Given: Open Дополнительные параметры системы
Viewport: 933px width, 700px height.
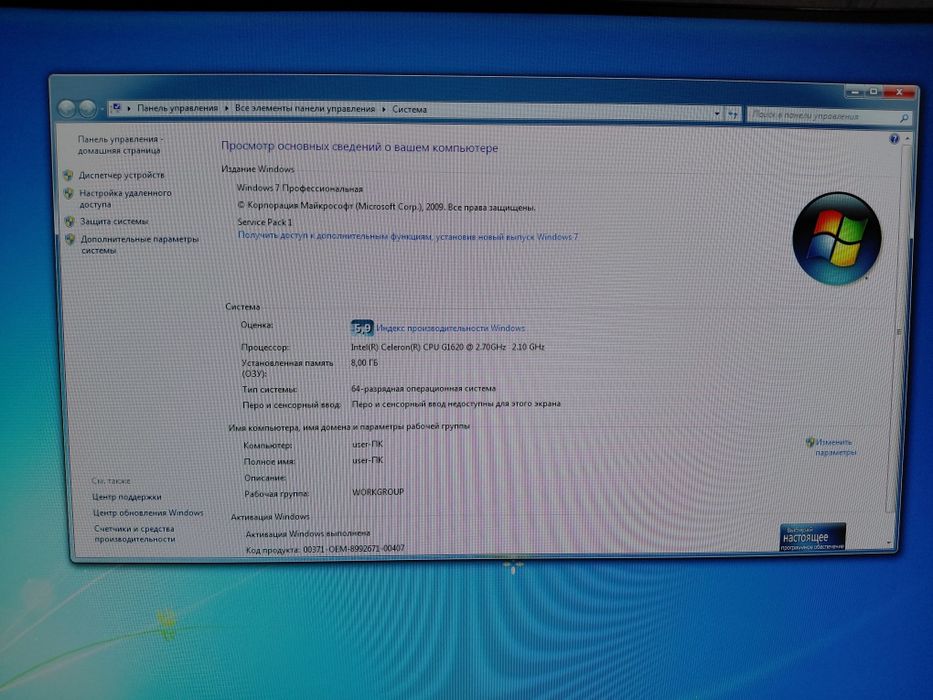Looking at the screenshot, I should click(140, 245).
